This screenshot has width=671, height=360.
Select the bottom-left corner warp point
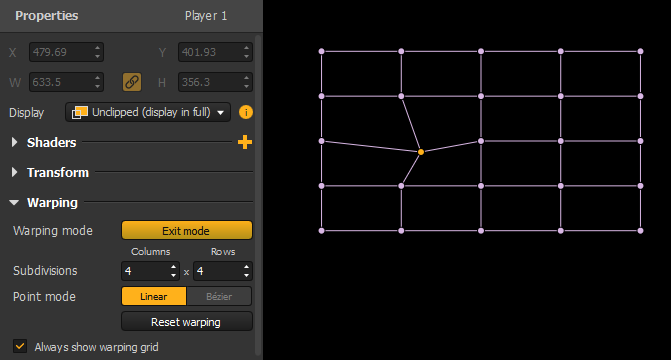tap(322, 231)
